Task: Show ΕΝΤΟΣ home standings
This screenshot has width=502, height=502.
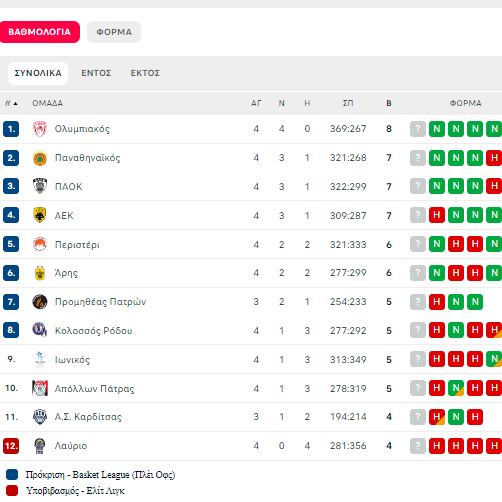Action: [x=96, y=73]
